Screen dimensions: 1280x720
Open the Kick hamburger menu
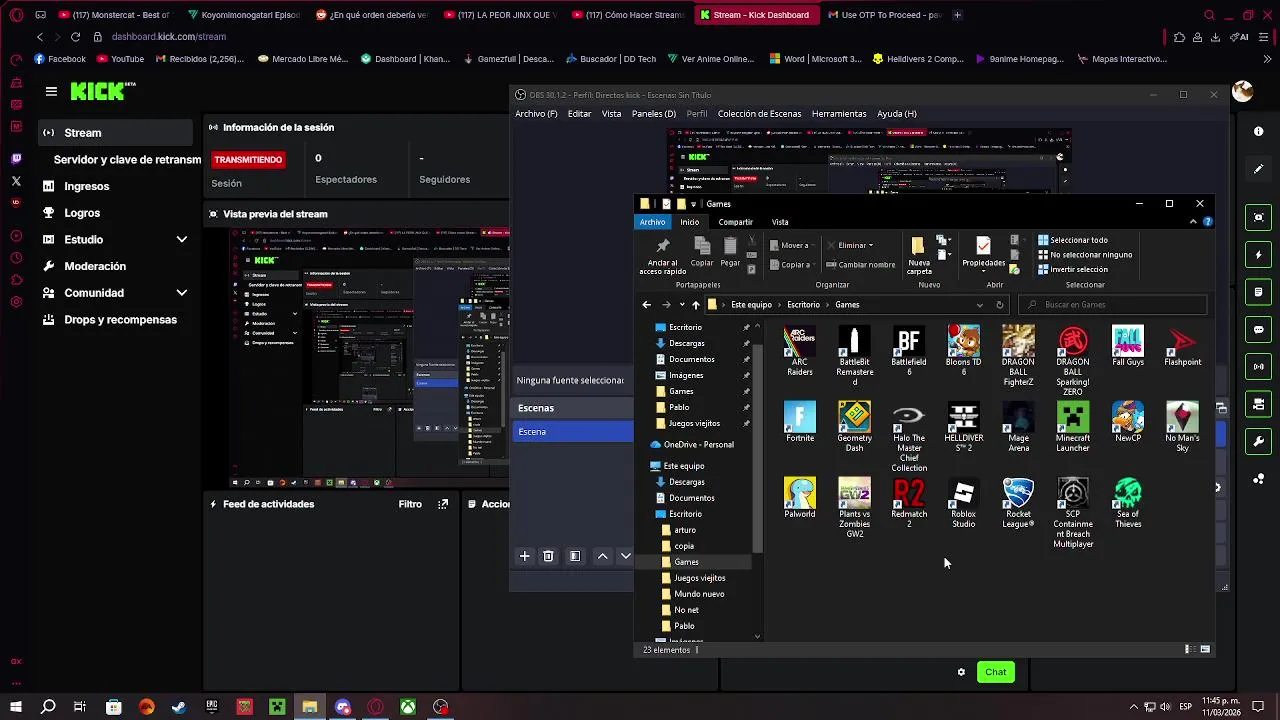pyautogui.click(x=51, y=91)
